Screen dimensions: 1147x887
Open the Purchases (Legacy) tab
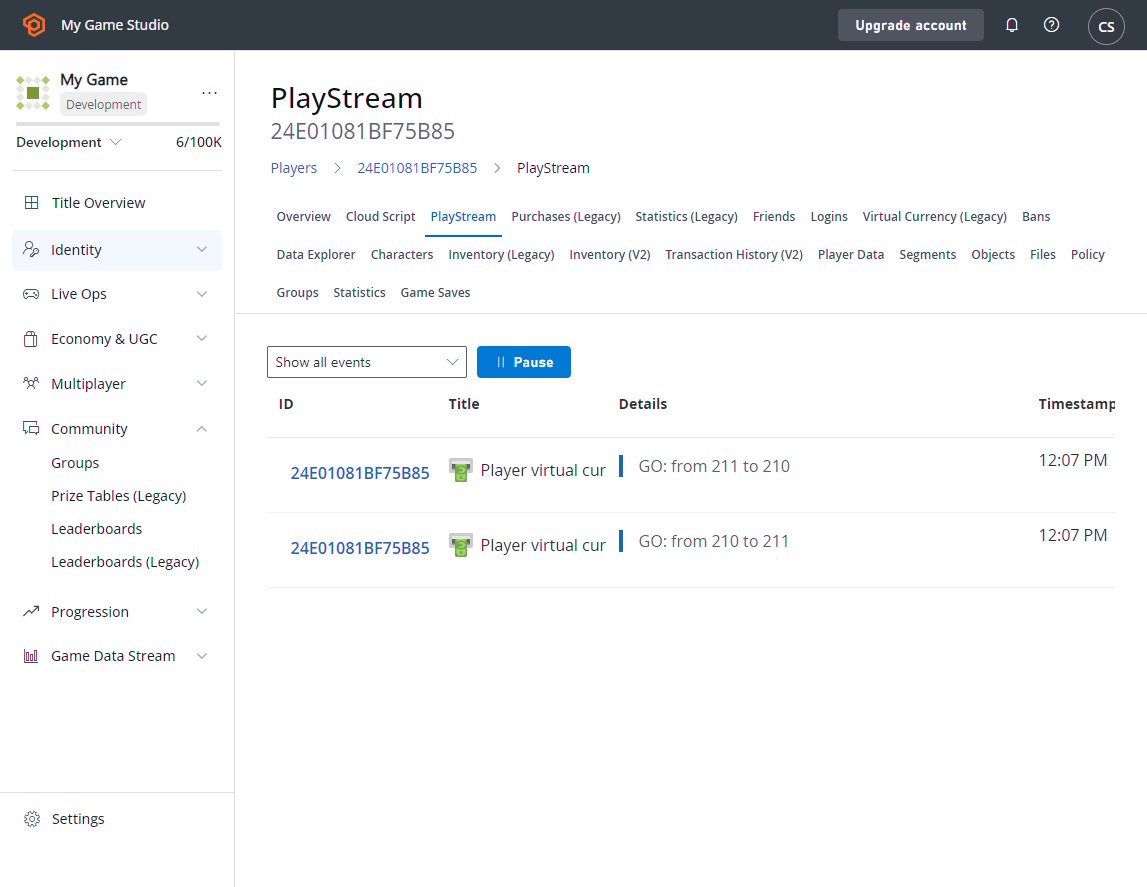click(x=565, y=216)
